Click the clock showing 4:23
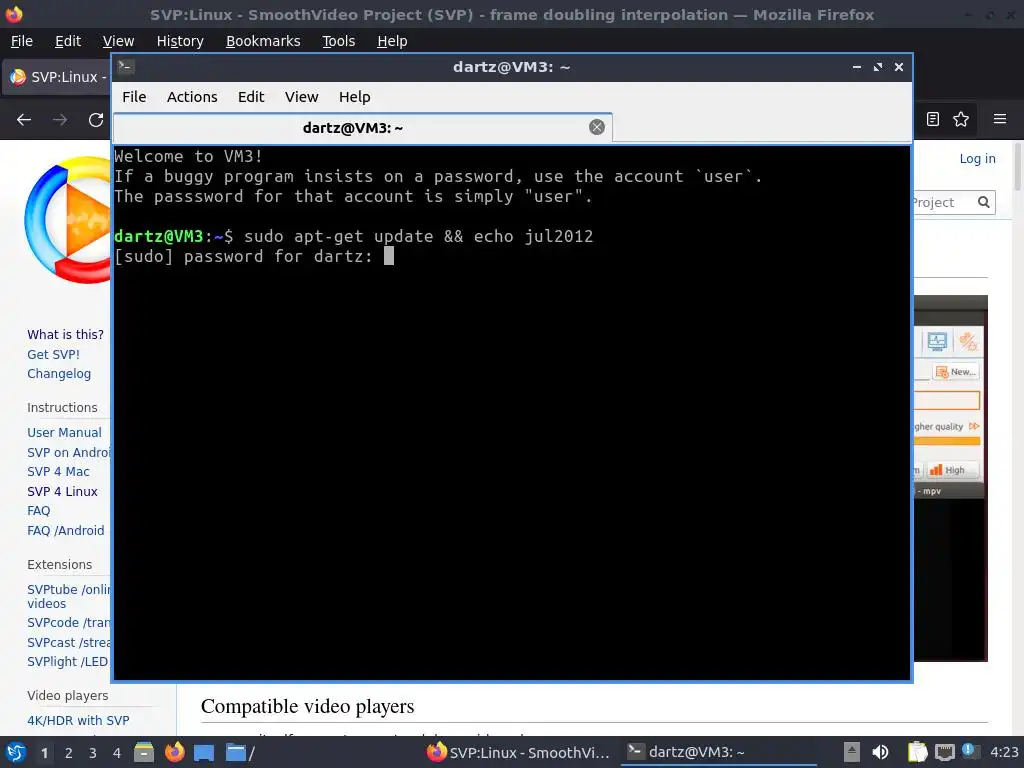Viewport: 1024px width, 768px height. point(1004,752)
